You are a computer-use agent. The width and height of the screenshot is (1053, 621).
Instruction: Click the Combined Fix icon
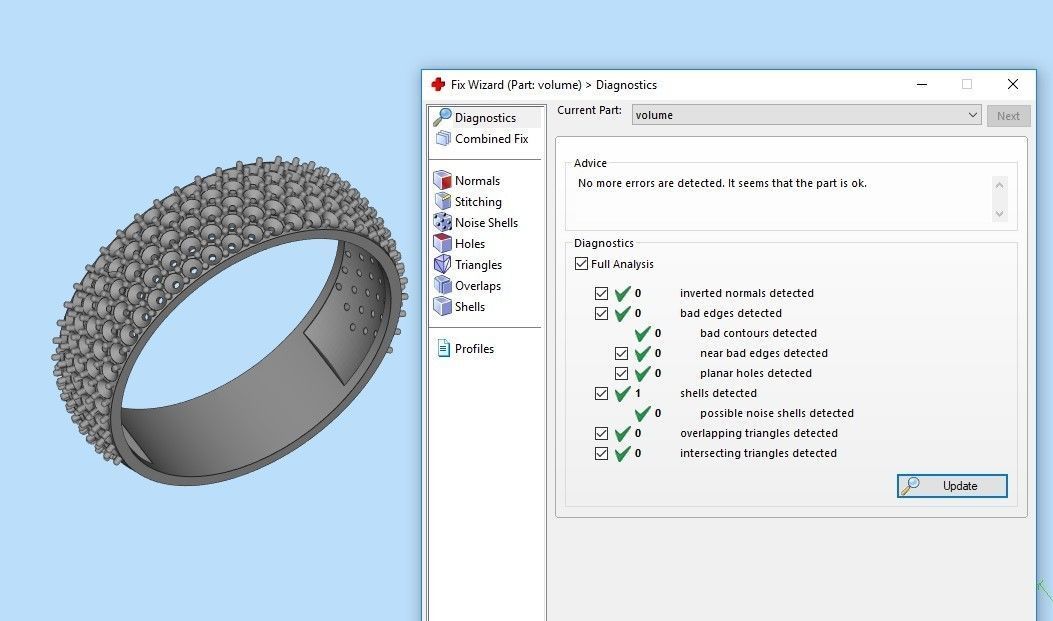click(x=443, y=138)
